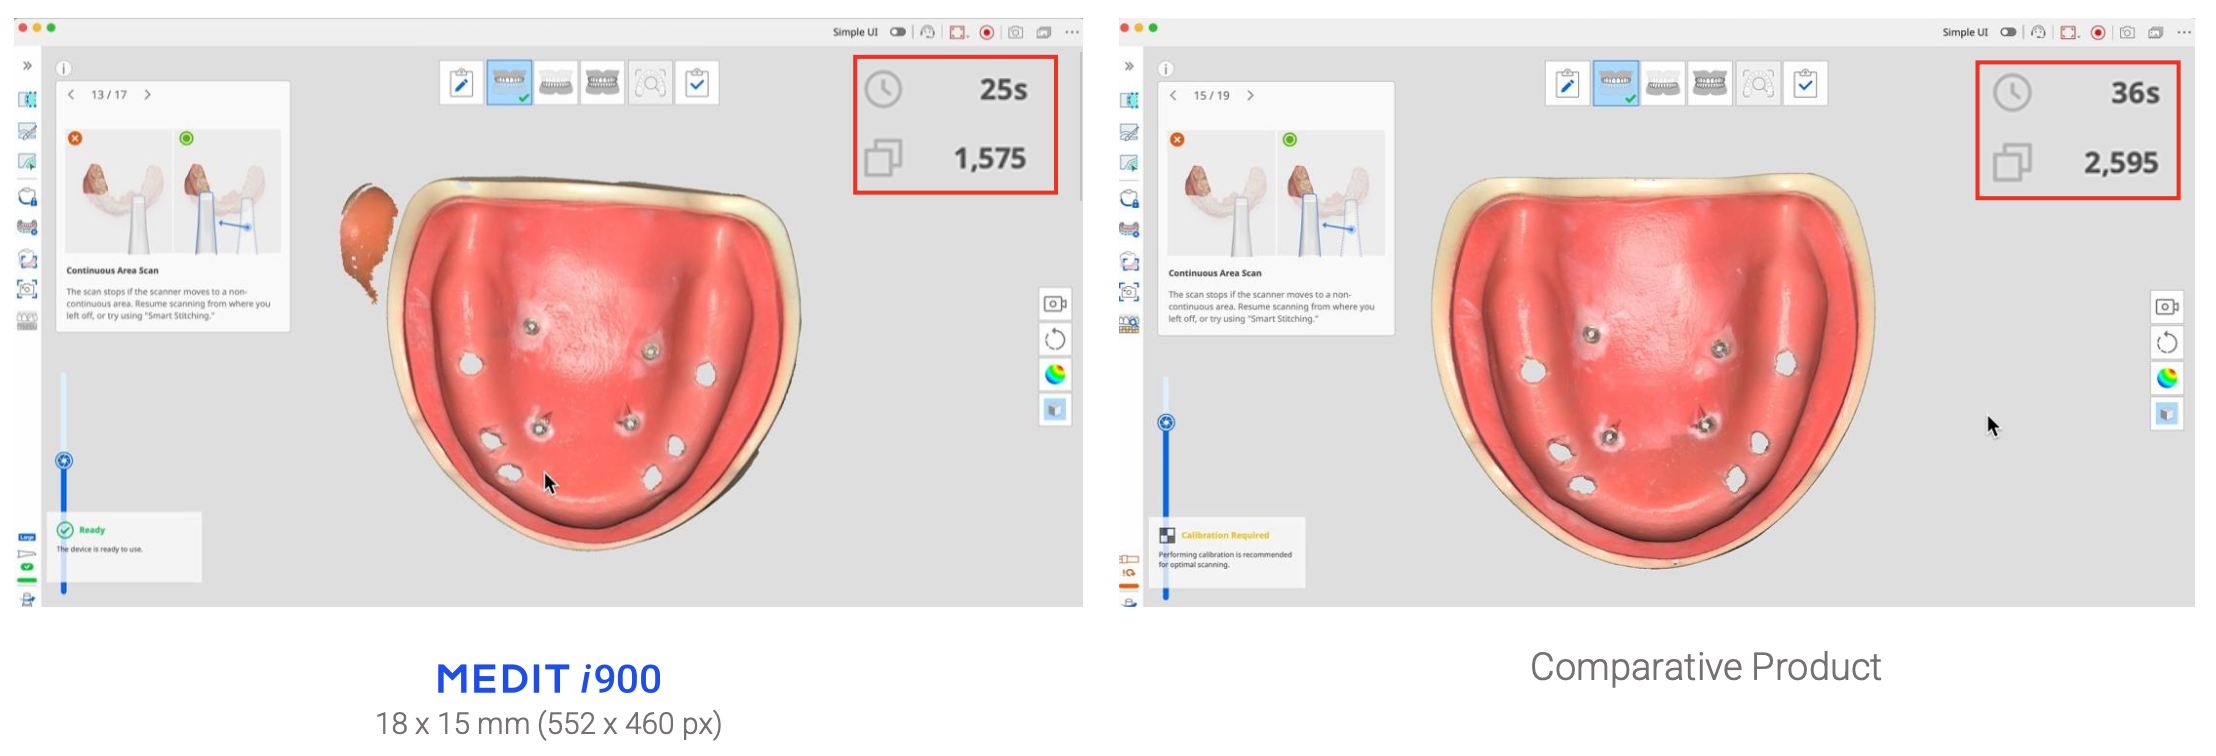Select the second jaw scan stage in MEDIT i900
This screenshot has height=756, width=2216.
coord(556,82)
